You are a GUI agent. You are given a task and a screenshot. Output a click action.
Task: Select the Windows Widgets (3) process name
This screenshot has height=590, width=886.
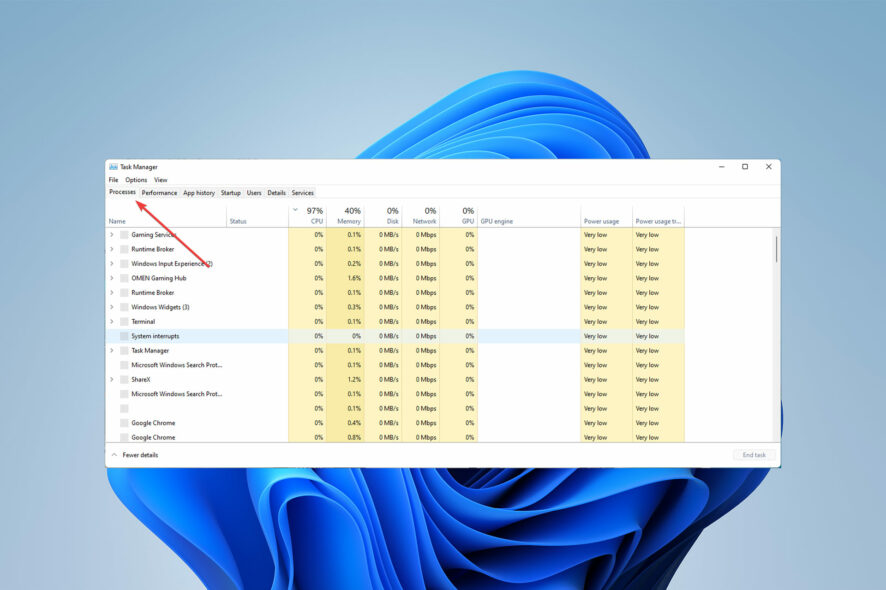tap(160, 307)
